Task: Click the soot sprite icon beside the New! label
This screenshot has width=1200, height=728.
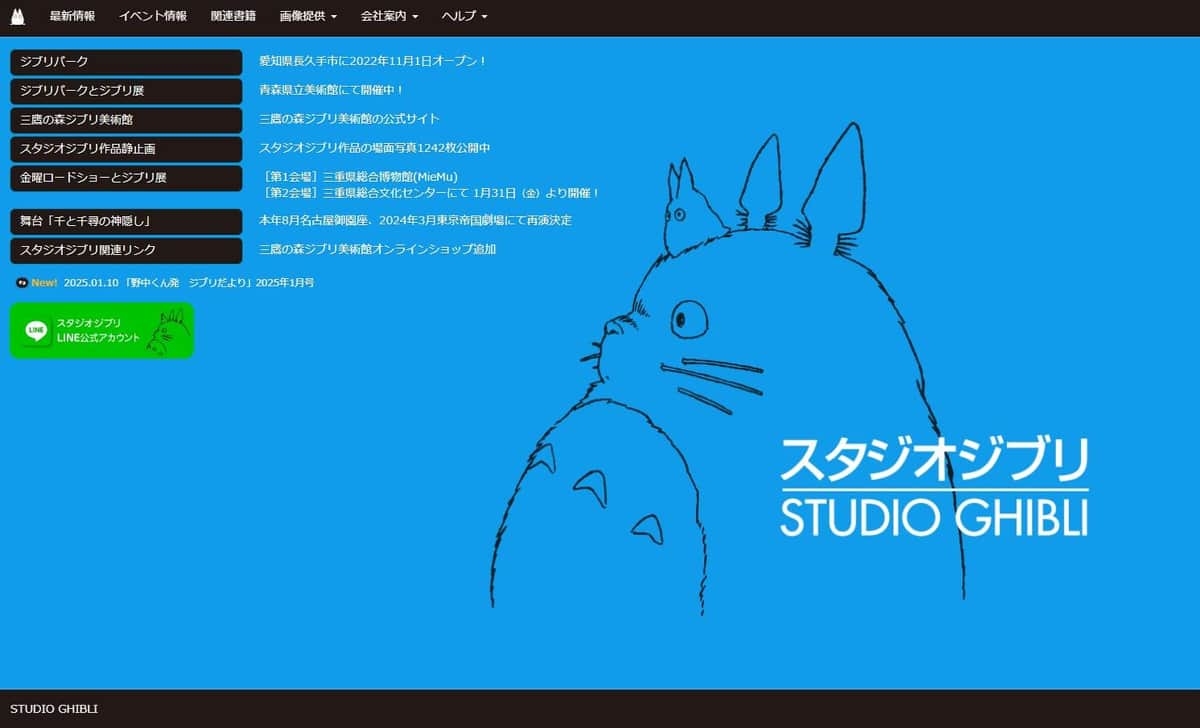Action: pyautogui.click(x=20, y=282)
